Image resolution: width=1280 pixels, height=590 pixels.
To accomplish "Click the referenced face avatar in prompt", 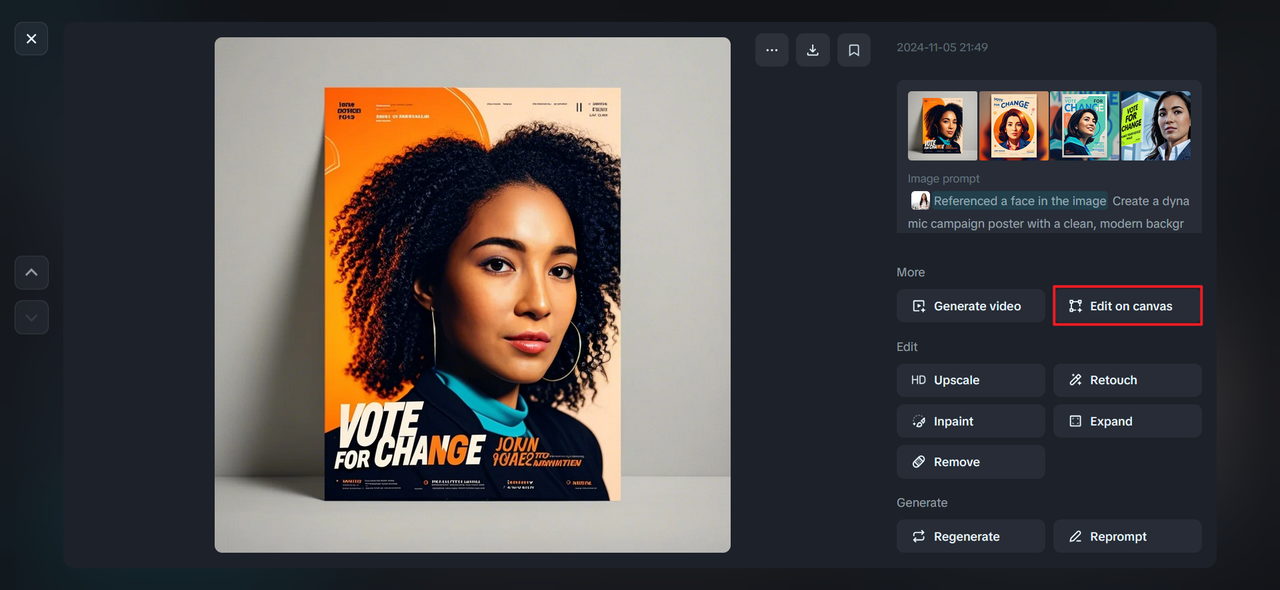I will [x=920, y=201].
